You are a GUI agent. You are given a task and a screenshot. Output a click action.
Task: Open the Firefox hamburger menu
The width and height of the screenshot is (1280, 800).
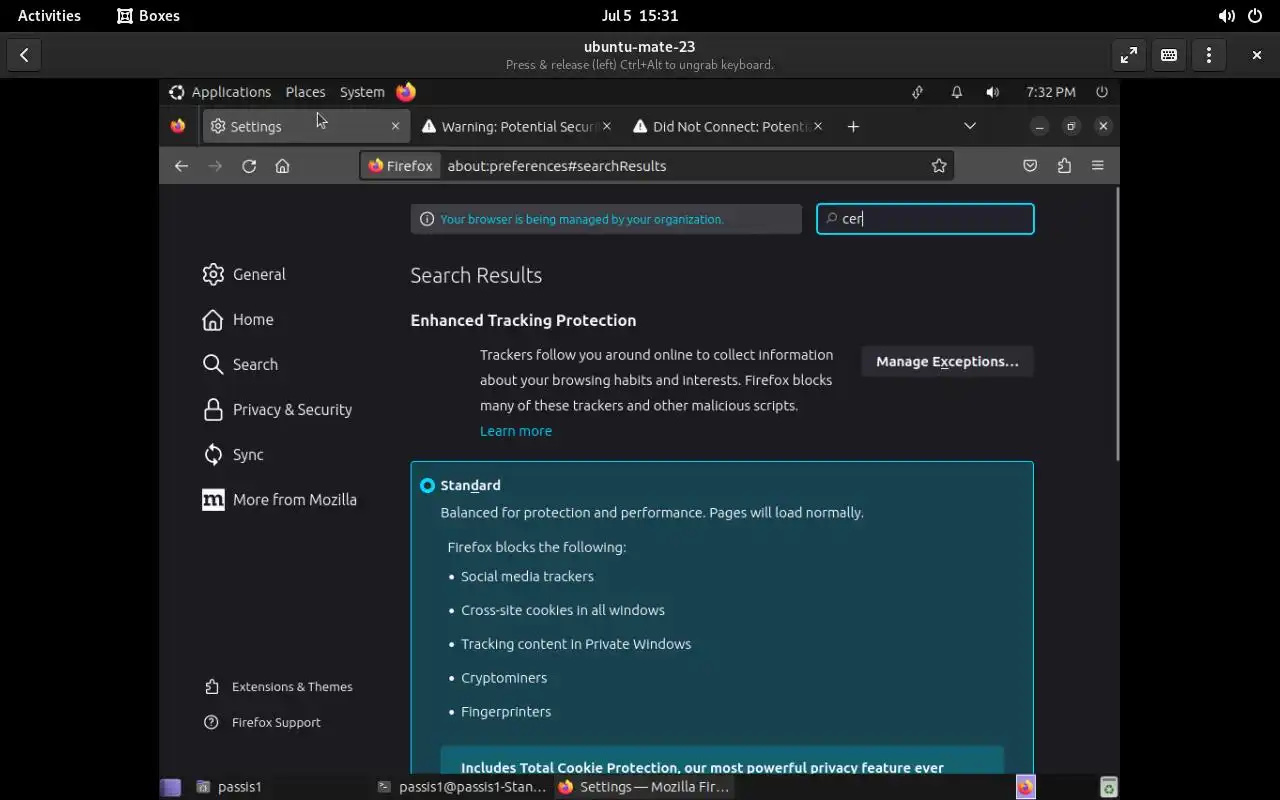tap(1097, 166)
